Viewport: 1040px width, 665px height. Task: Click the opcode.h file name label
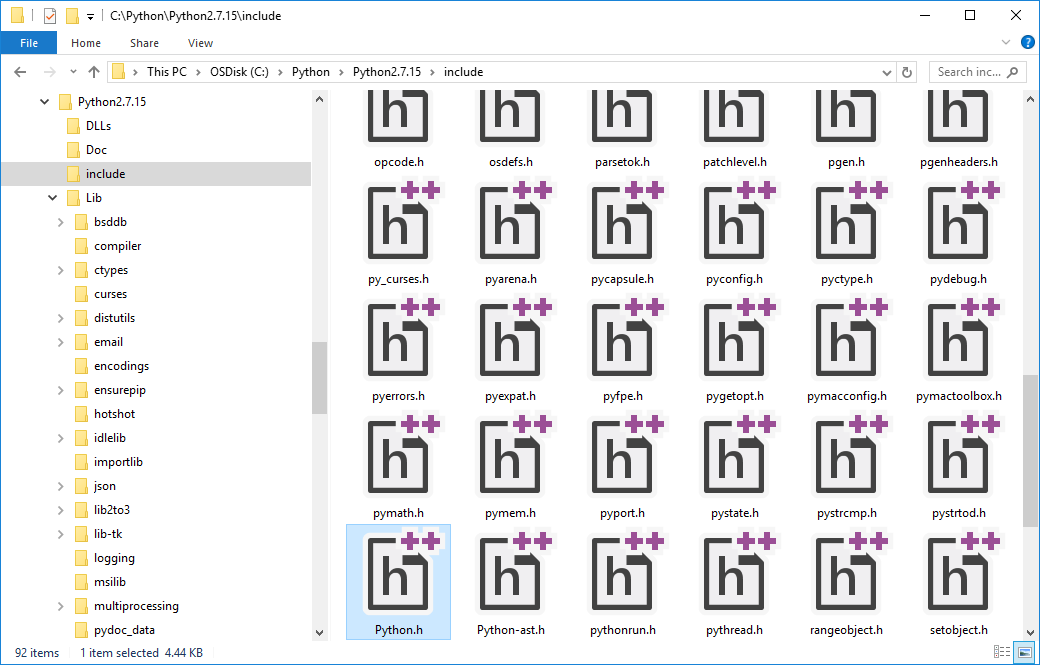(398, 162)
